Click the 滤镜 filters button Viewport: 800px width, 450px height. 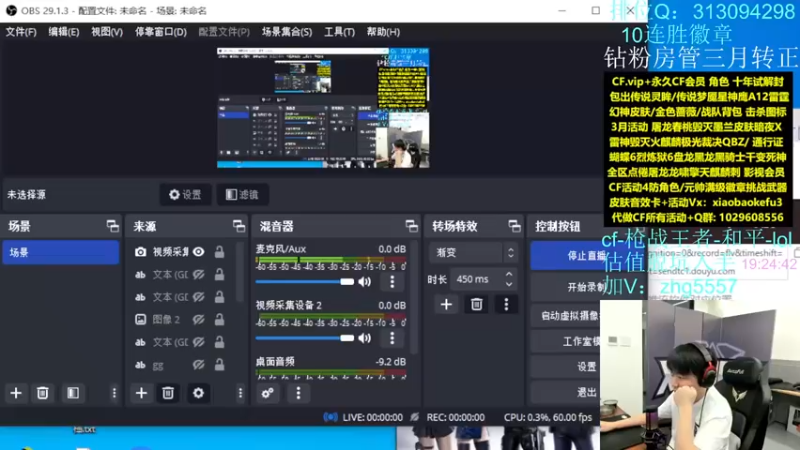pos(242,194)
